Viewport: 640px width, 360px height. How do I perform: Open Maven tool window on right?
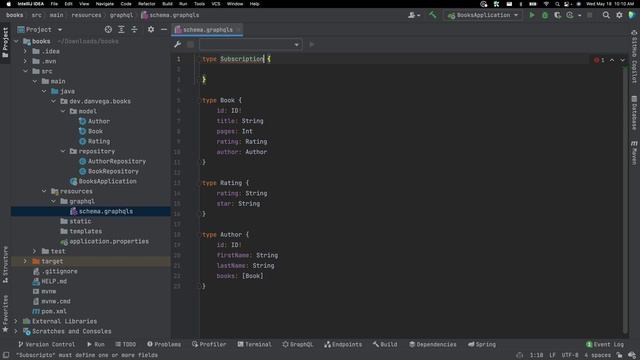click(x=634, y=153)
